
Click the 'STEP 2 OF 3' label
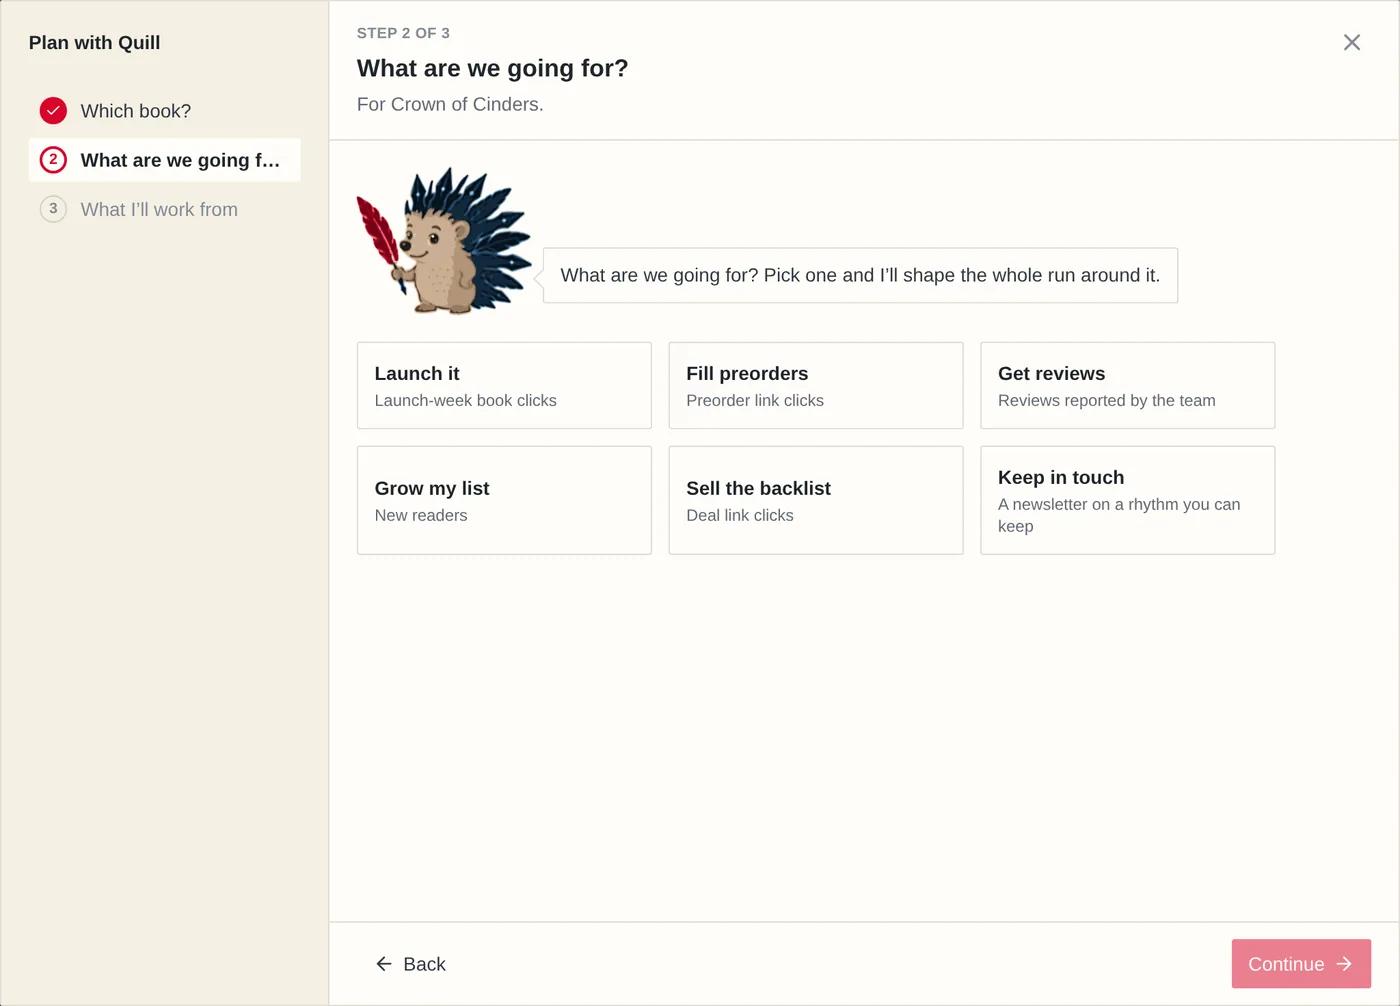click(x=403, y=33)
